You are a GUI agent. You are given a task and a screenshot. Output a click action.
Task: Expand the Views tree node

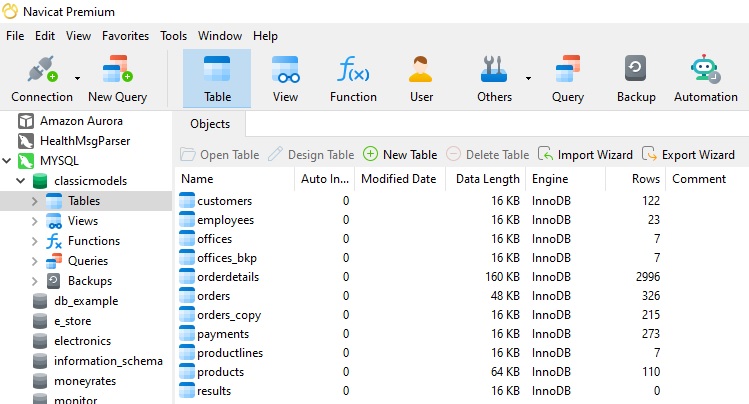pos(34,221)
